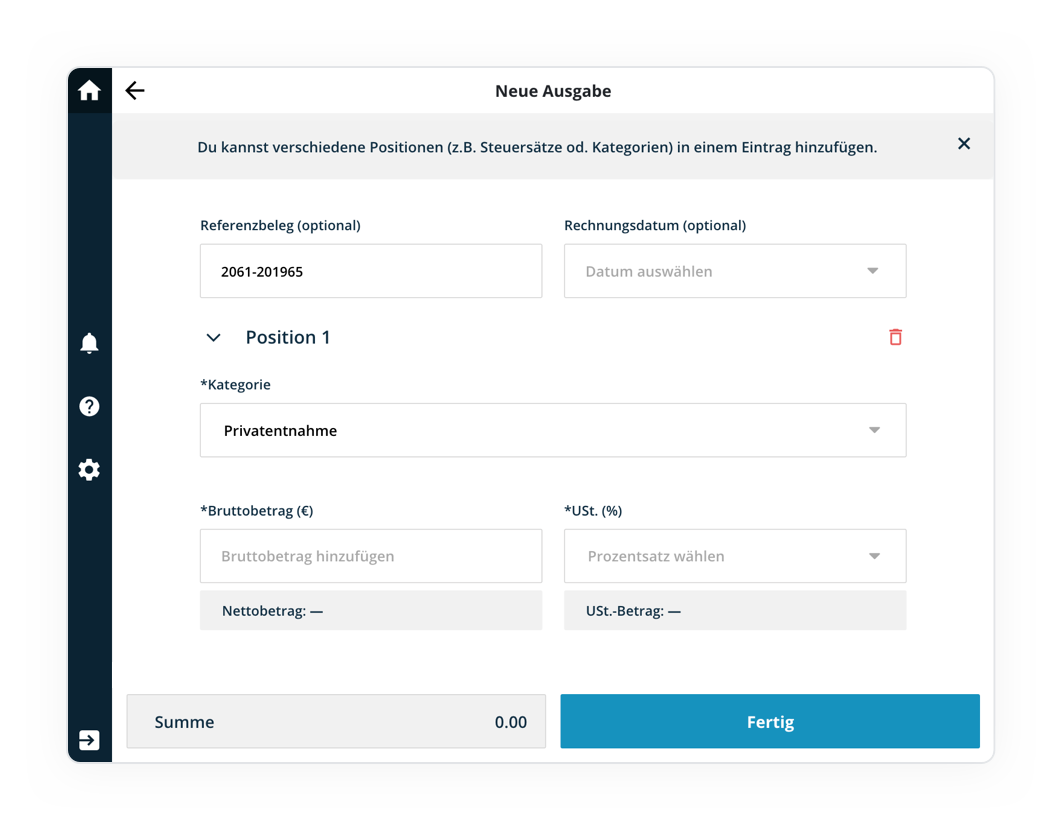Click the Position 1 section heading
The image size is (1062, 830).
click(x=288, y=338)
